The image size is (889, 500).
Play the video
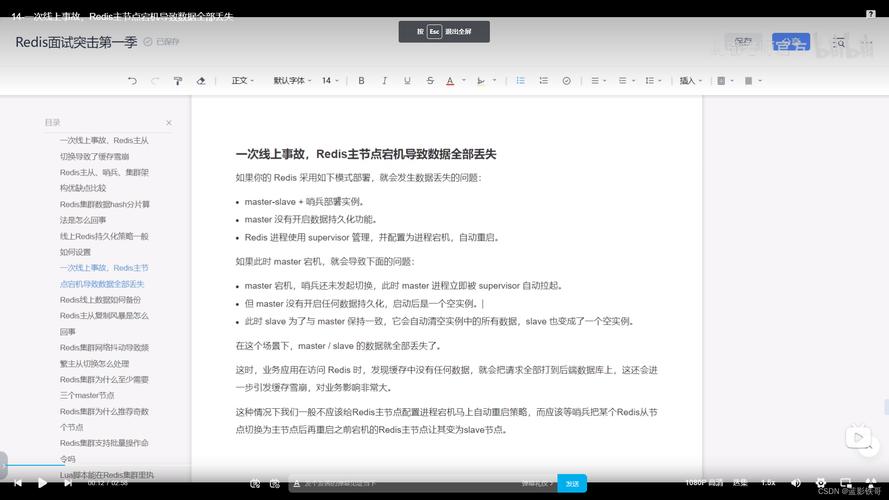(x=43, y=483)
